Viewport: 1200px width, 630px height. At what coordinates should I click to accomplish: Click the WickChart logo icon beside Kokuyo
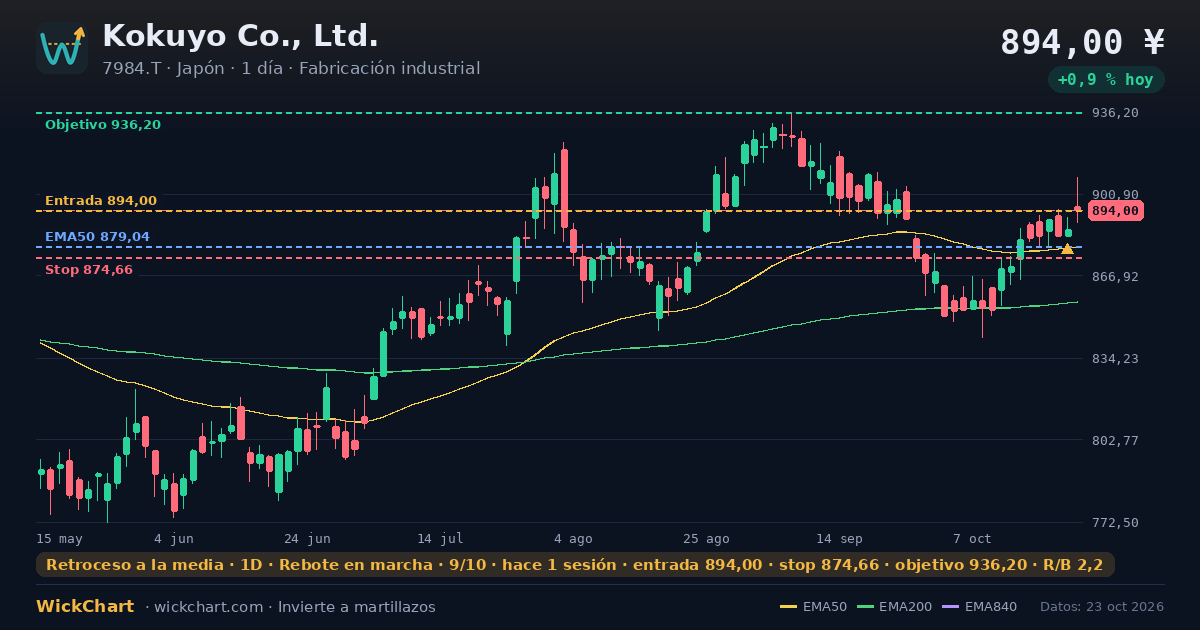(62, 48)
